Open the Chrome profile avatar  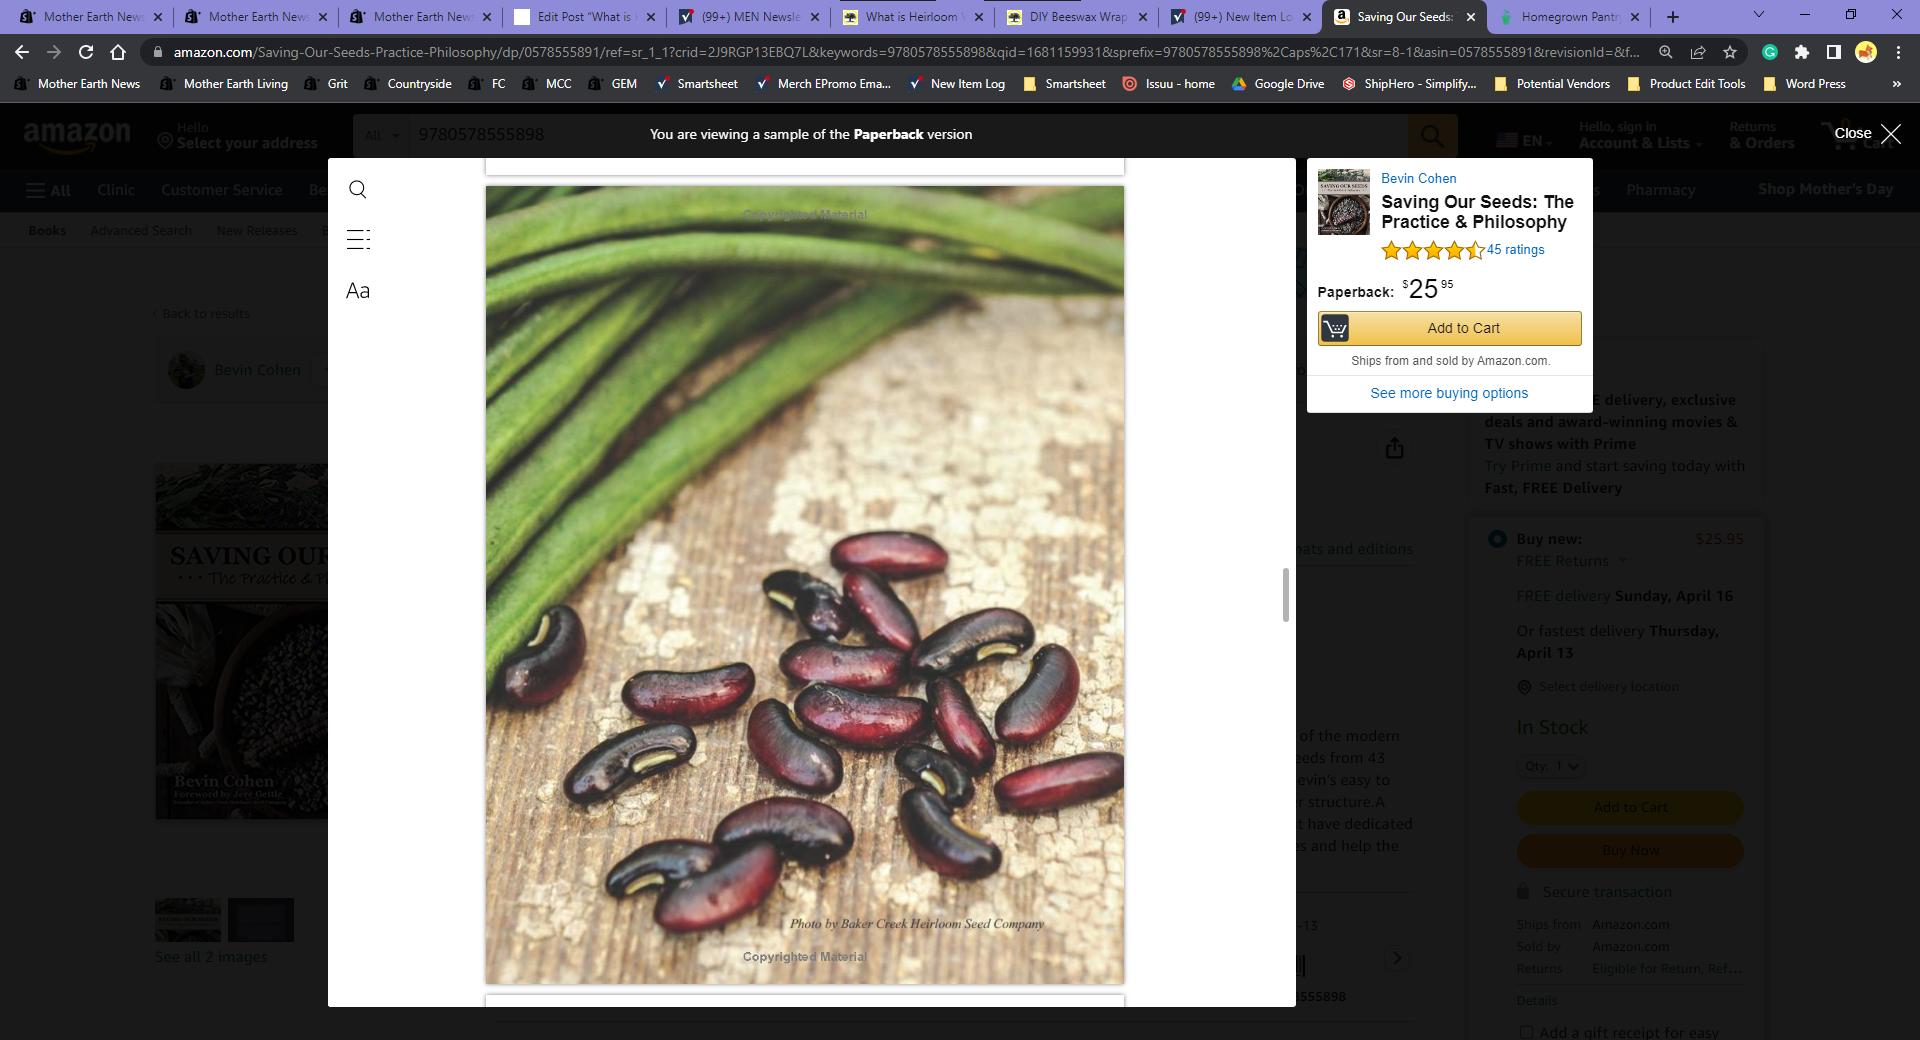tap(1866, 52)
